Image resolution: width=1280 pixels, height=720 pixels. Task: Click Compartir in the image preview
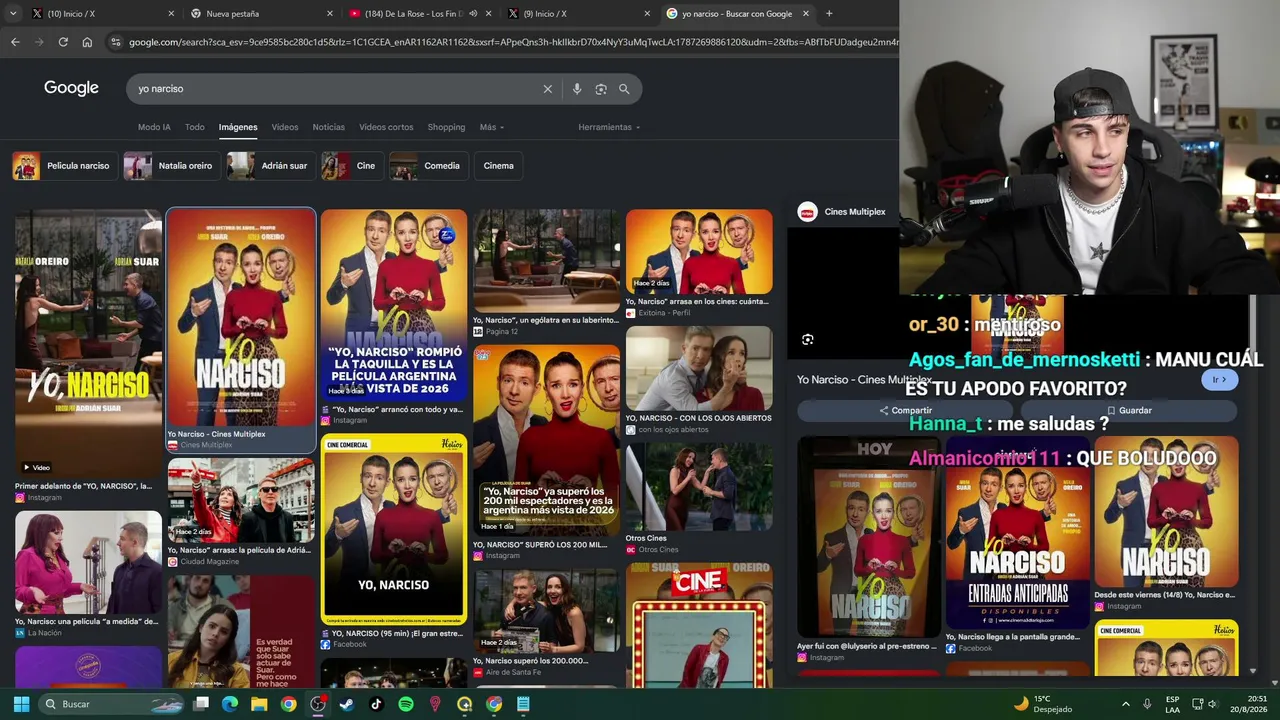coord(906,410)
